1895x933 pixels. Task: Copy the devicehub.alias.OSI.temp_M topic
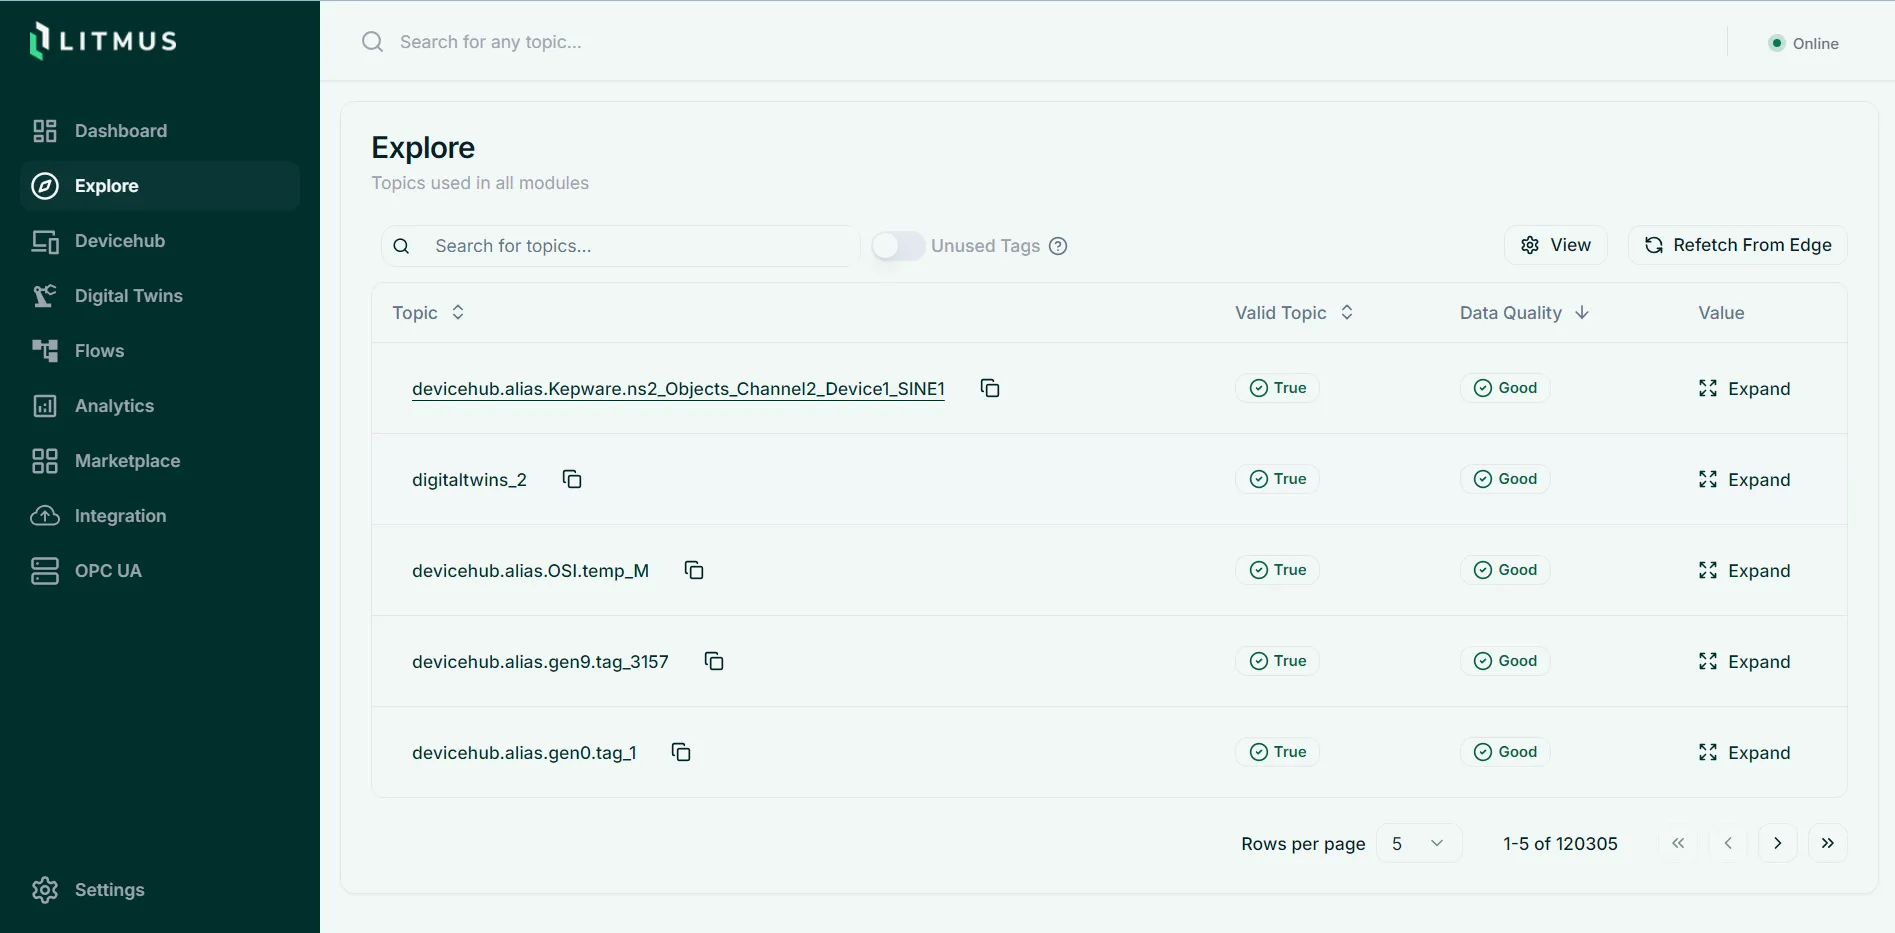pos(694,570)
